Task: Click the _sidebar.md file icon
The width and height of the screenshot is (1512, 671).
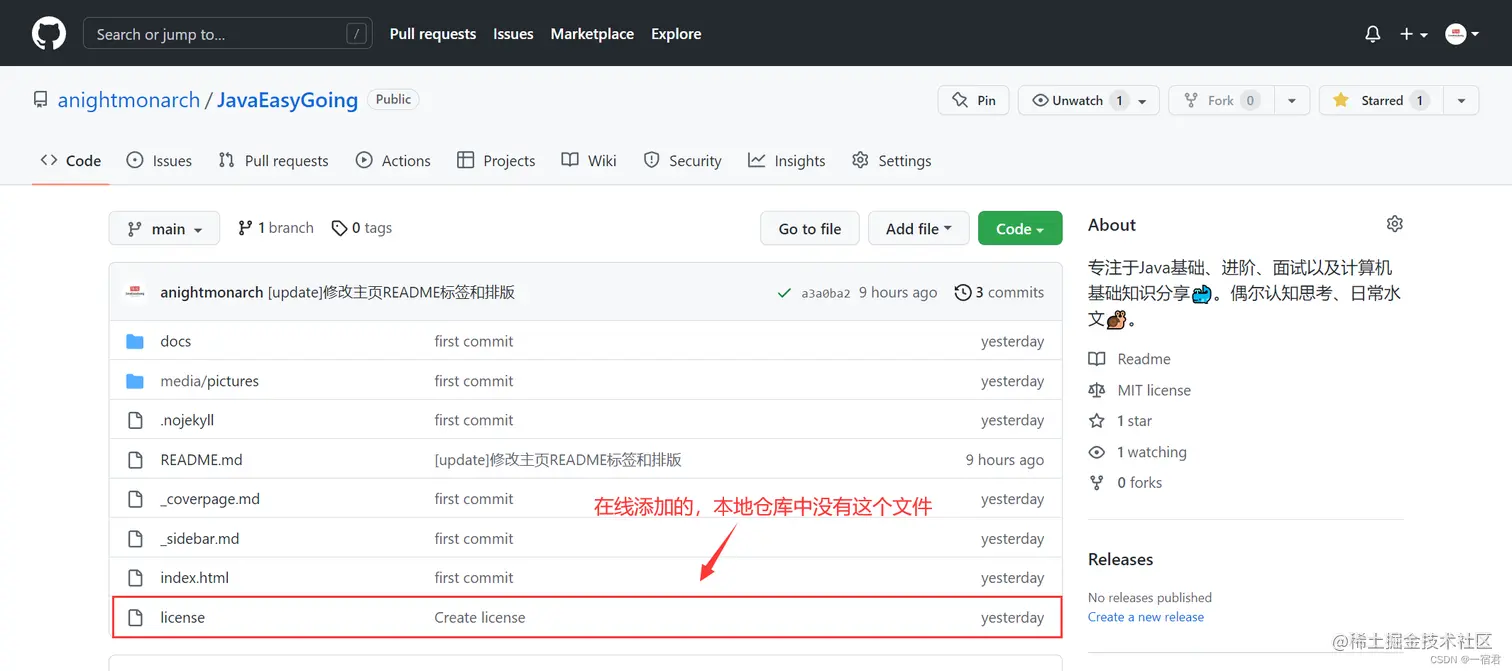Action: [135, 539]
